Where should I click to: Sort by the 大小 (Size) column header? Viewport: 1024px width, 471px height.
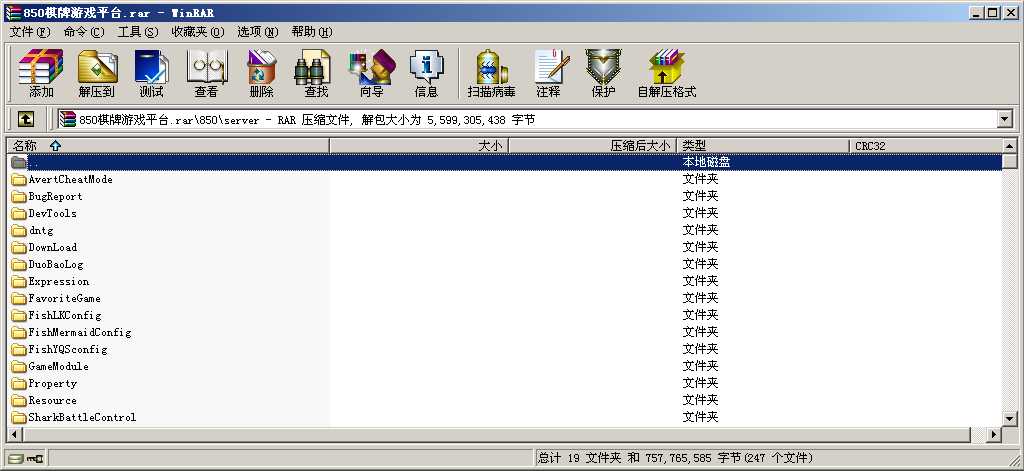point(419,146)
